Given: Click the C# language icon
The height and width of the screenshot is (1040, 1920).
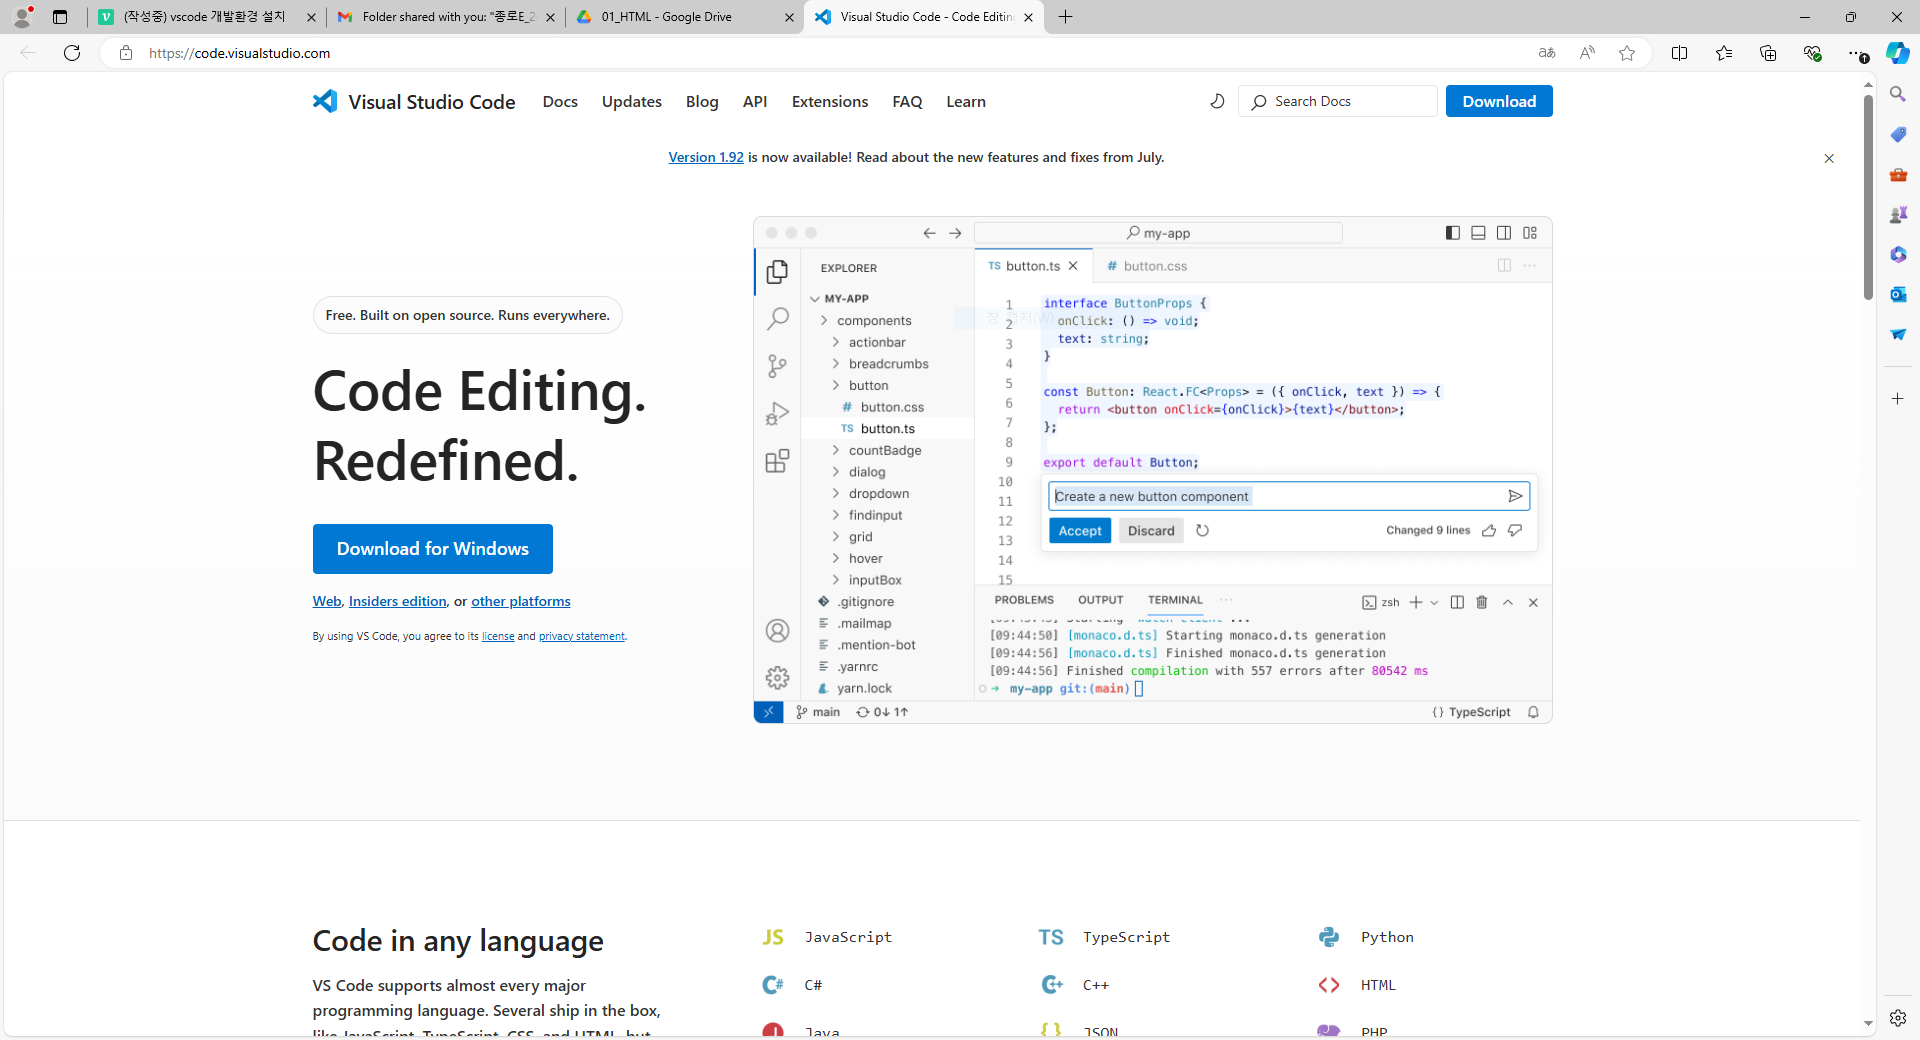Looking at the screenshot, I should (x=772, y=985).
